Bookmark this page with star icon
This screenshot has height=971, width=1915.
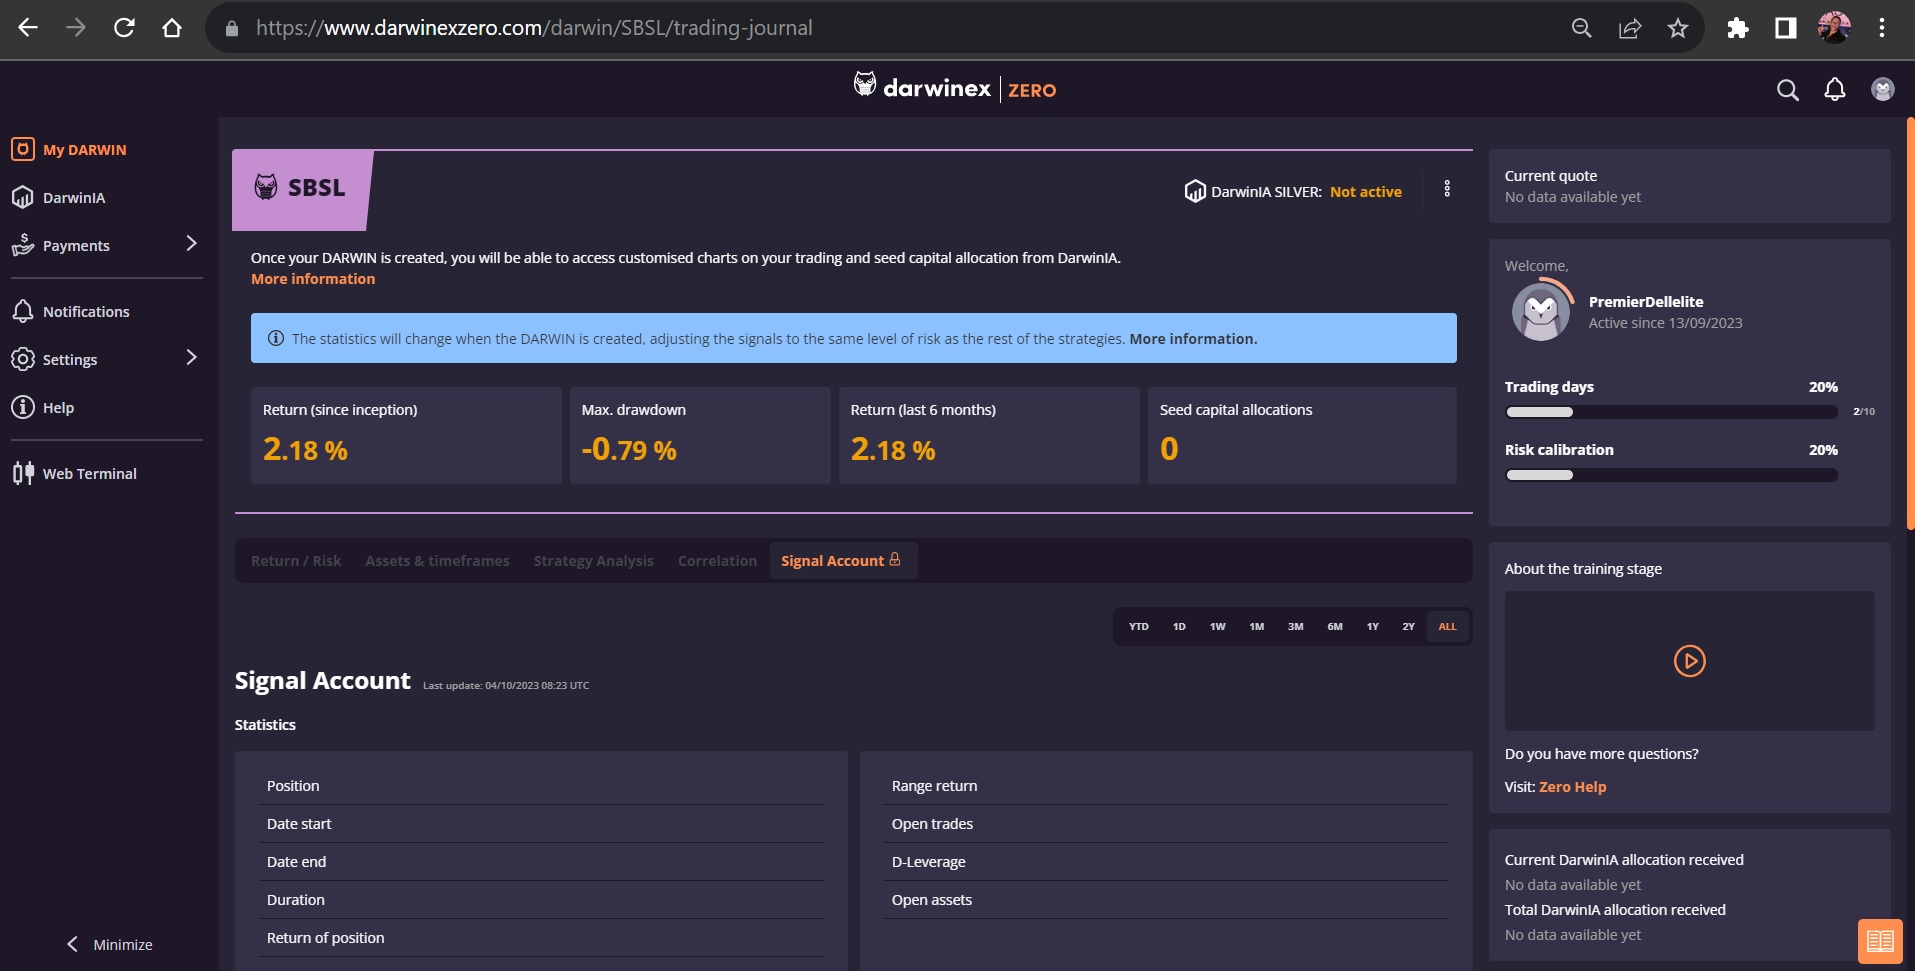click(x=1677, y=28)
